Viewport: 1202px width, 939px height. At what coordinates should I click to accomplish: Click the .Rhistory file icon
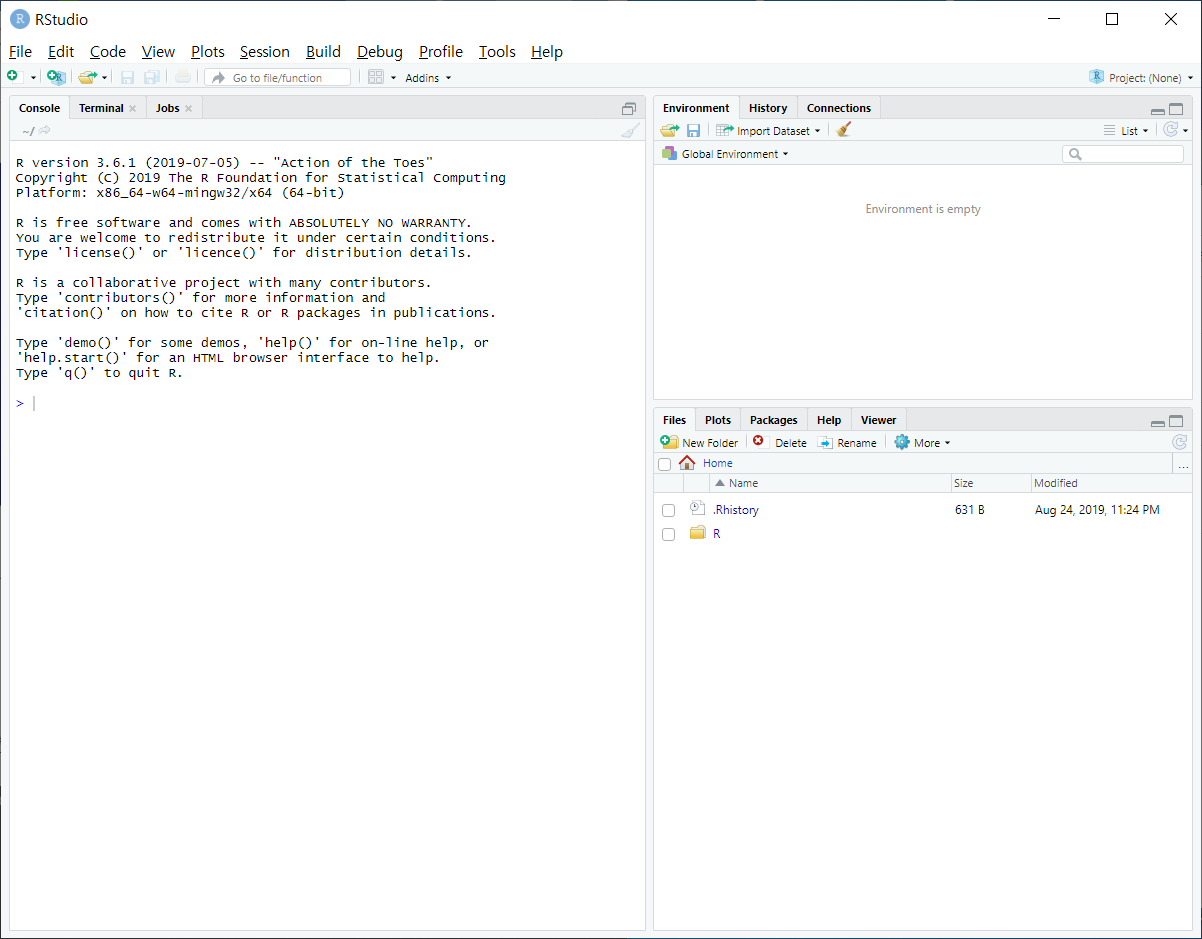click(x=697, y=509)
